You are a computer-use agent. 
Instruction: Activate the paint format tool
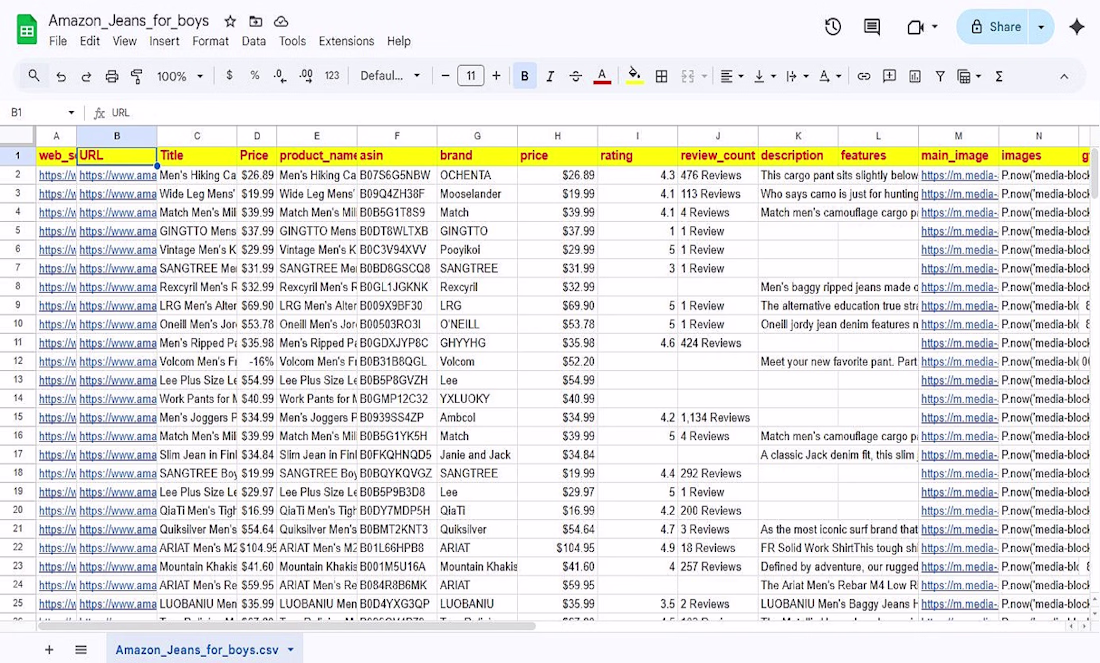coord(137,76)
